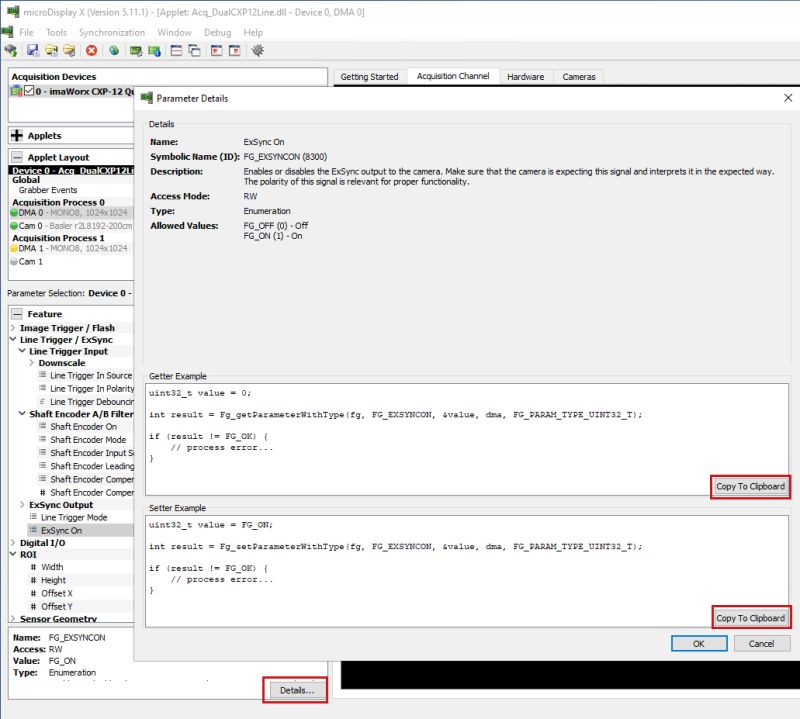Viewport: 800px width, 719px height.
Task: Select the Offset X parameter
Action: [x=57, y=593]
